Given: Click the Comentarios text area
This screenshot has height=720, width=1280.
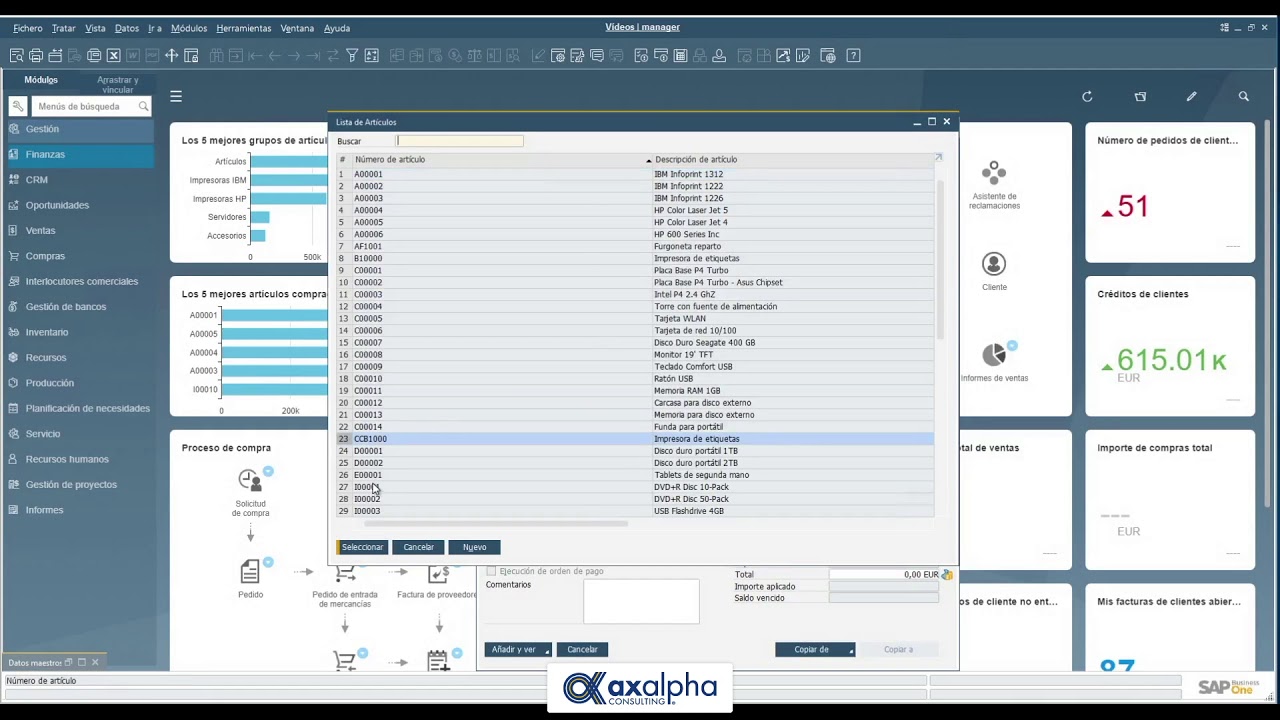Looking at the screenshot, I should (641, 601).
